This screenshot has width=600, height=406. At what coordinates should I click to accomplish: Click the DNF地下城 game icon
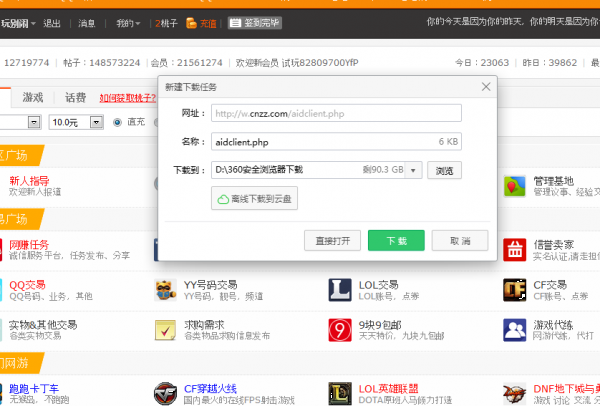[x=514, y=393]
